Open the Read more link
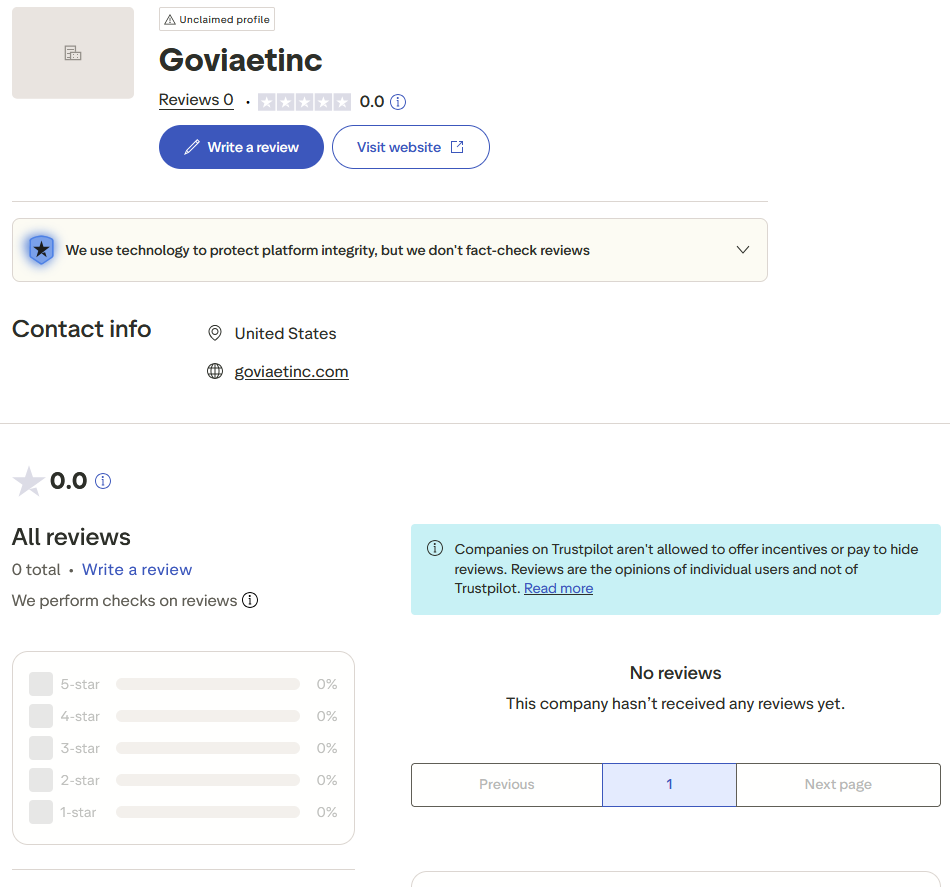The width and height of the screenshot is (950, 887). click(x=558, y=588)
